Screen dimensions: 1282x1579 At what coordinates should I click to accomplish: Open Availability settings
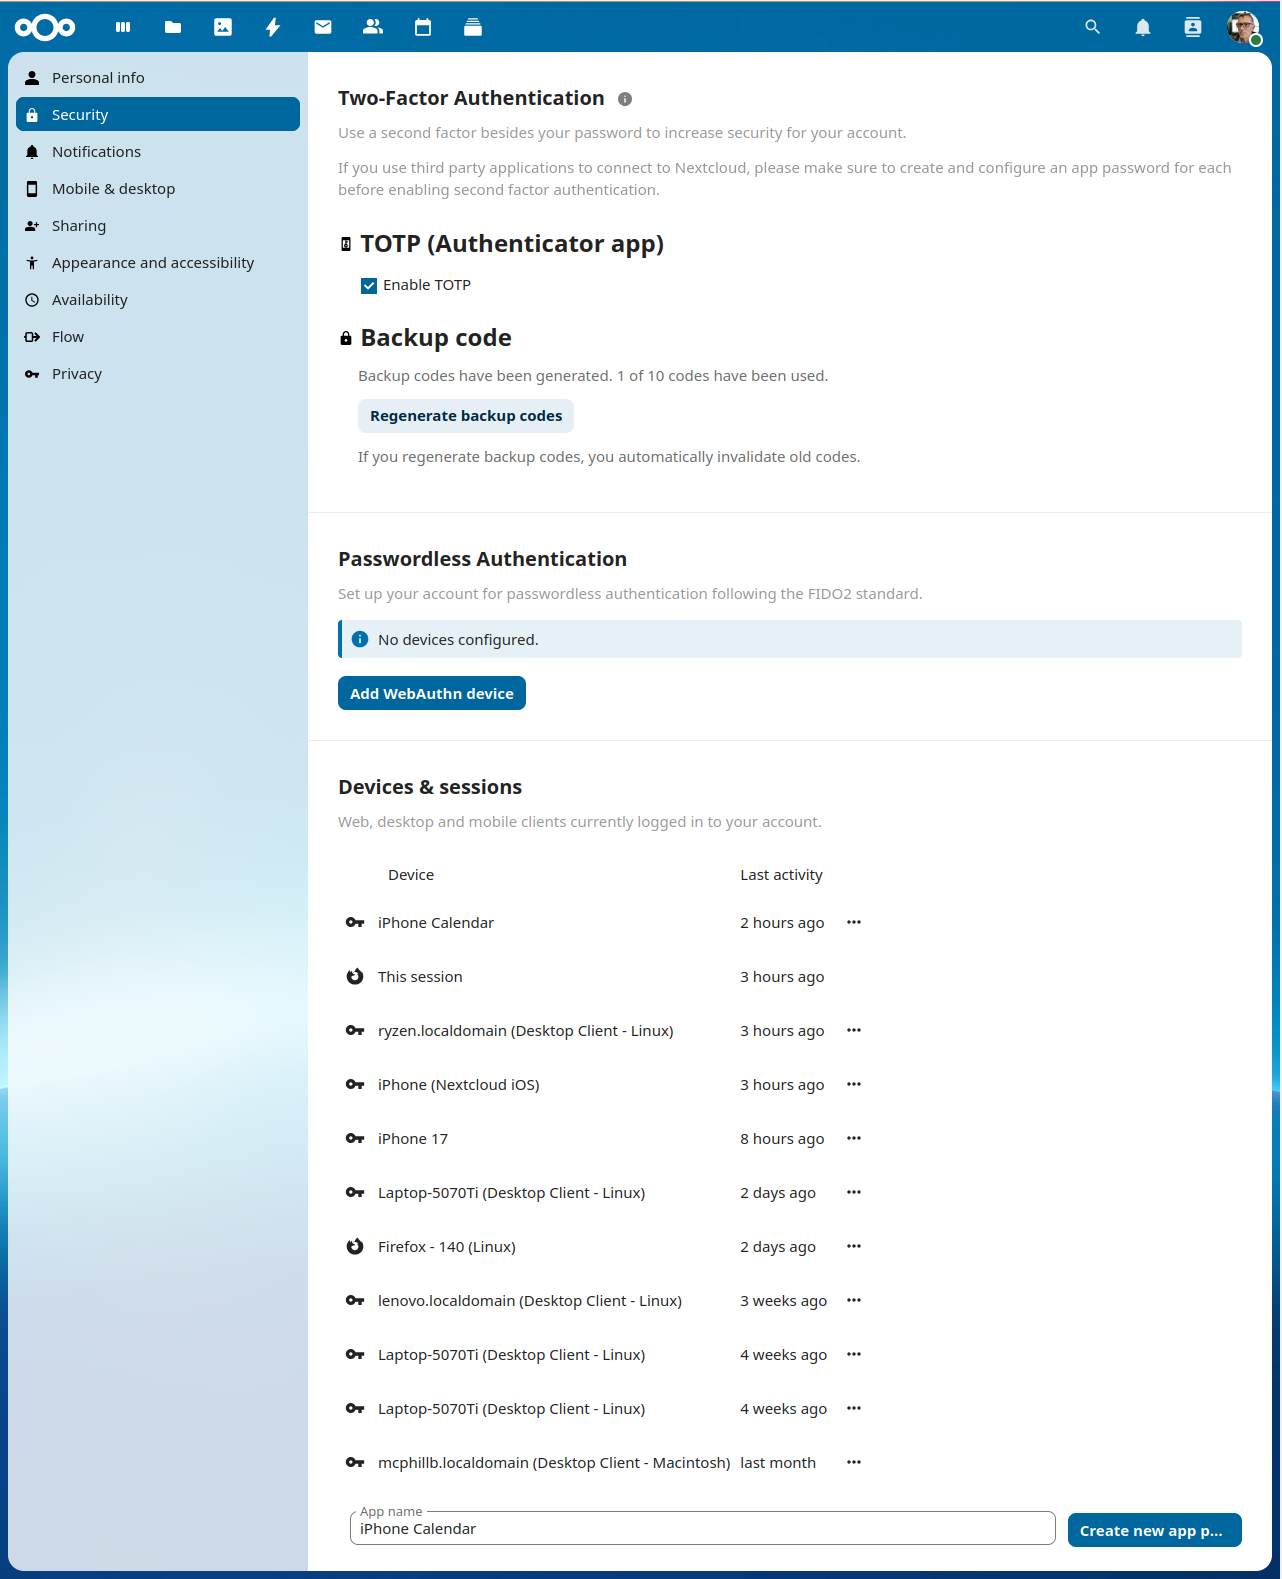(x=158, y=299)
